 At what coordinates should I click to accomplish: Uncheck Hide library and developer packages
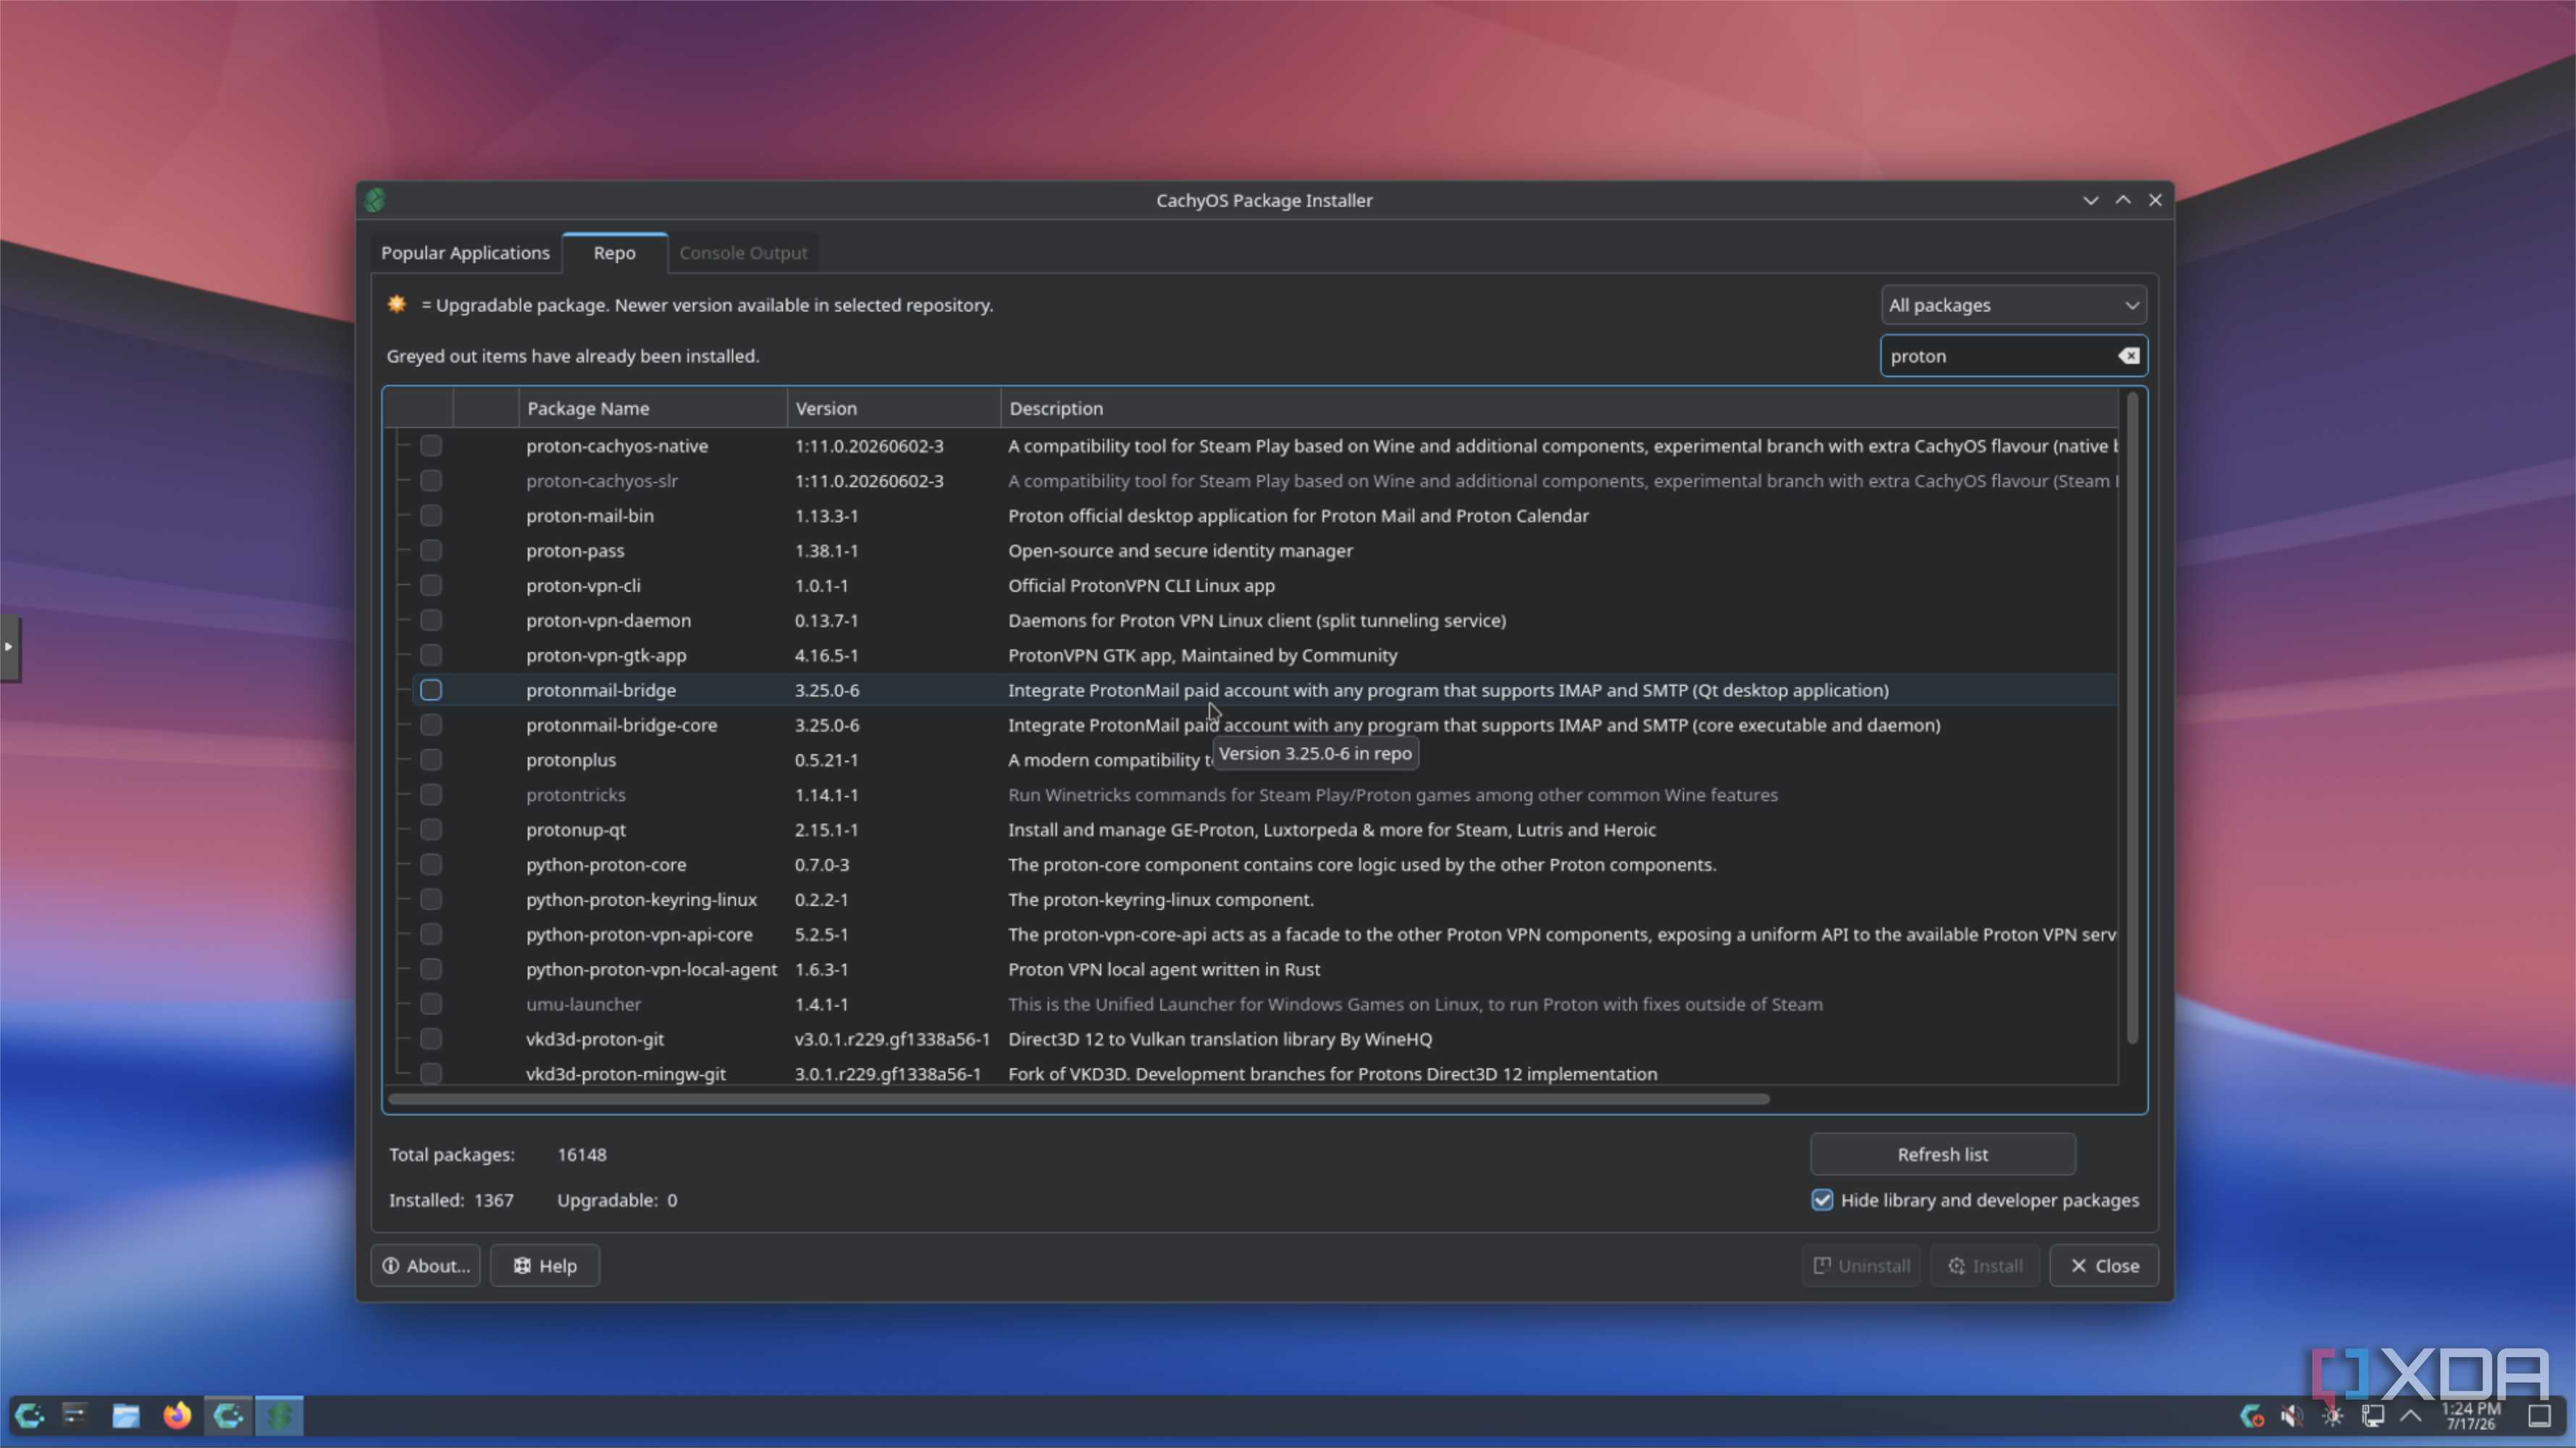pos(1822,1200)
